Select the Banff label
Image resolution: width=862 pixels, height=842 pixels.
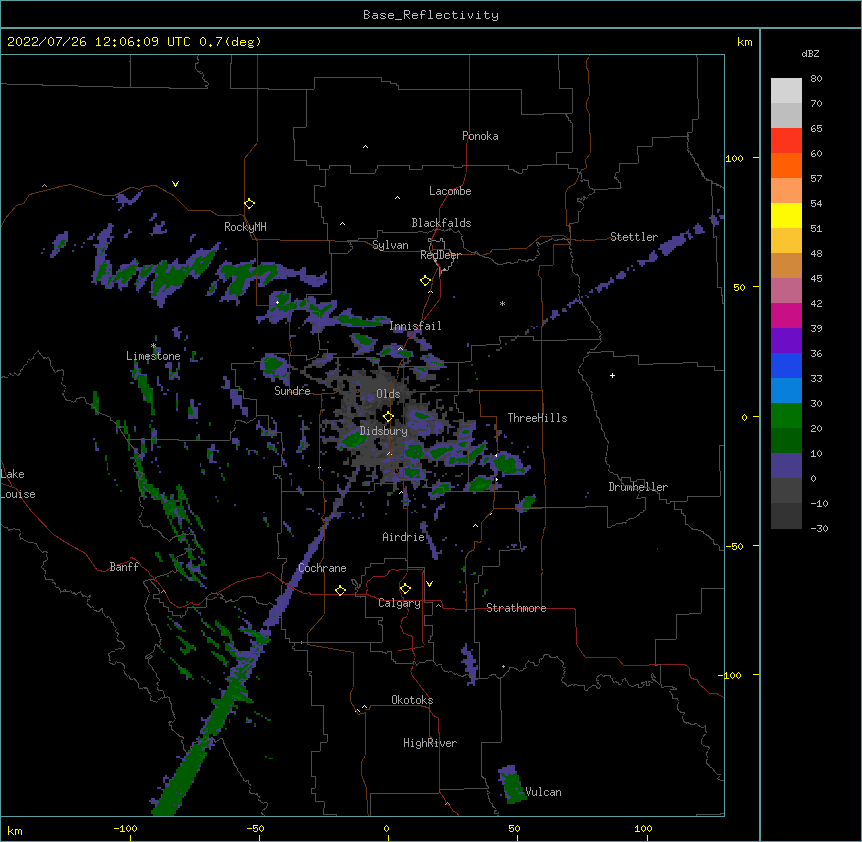(124, 567)
